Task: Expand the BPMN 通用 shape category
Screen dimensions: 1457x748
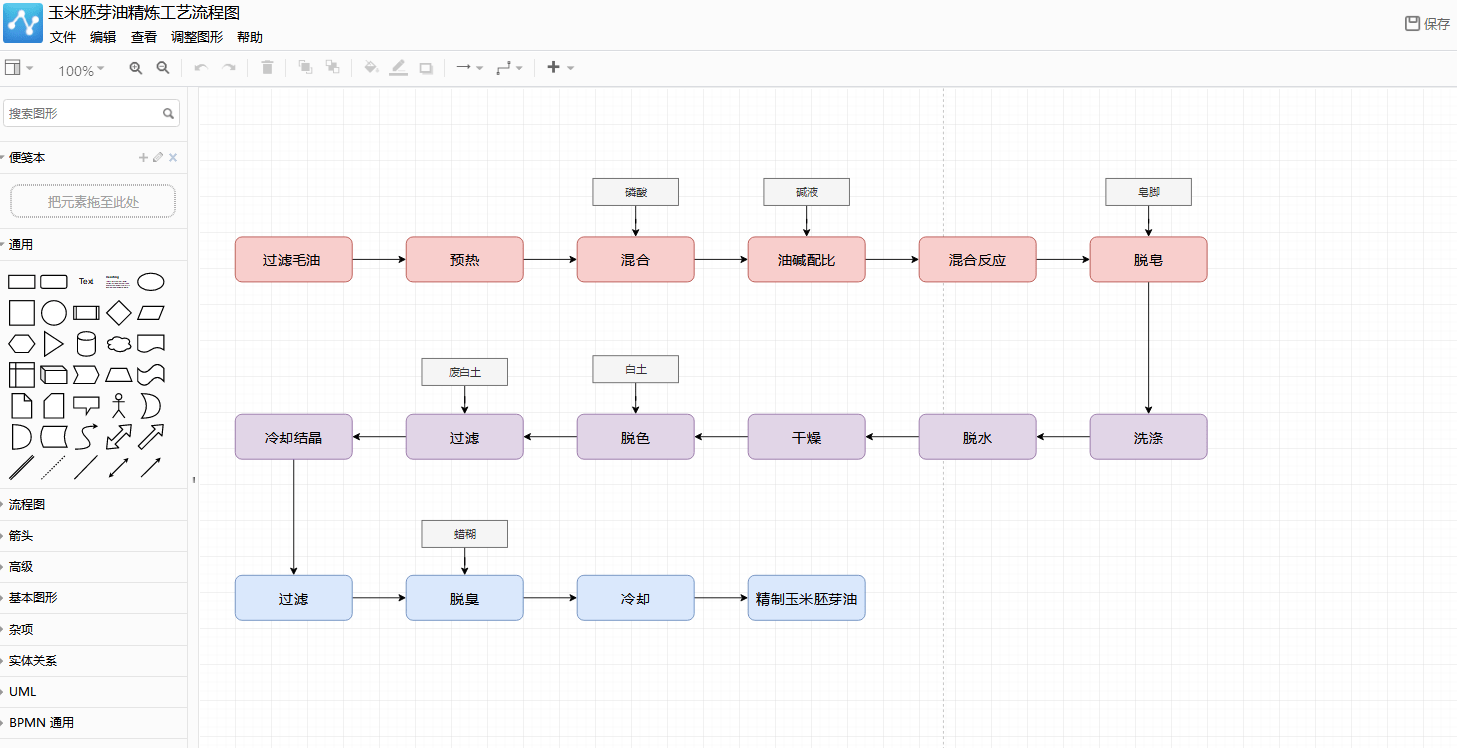Action: (x=93, y=723)
